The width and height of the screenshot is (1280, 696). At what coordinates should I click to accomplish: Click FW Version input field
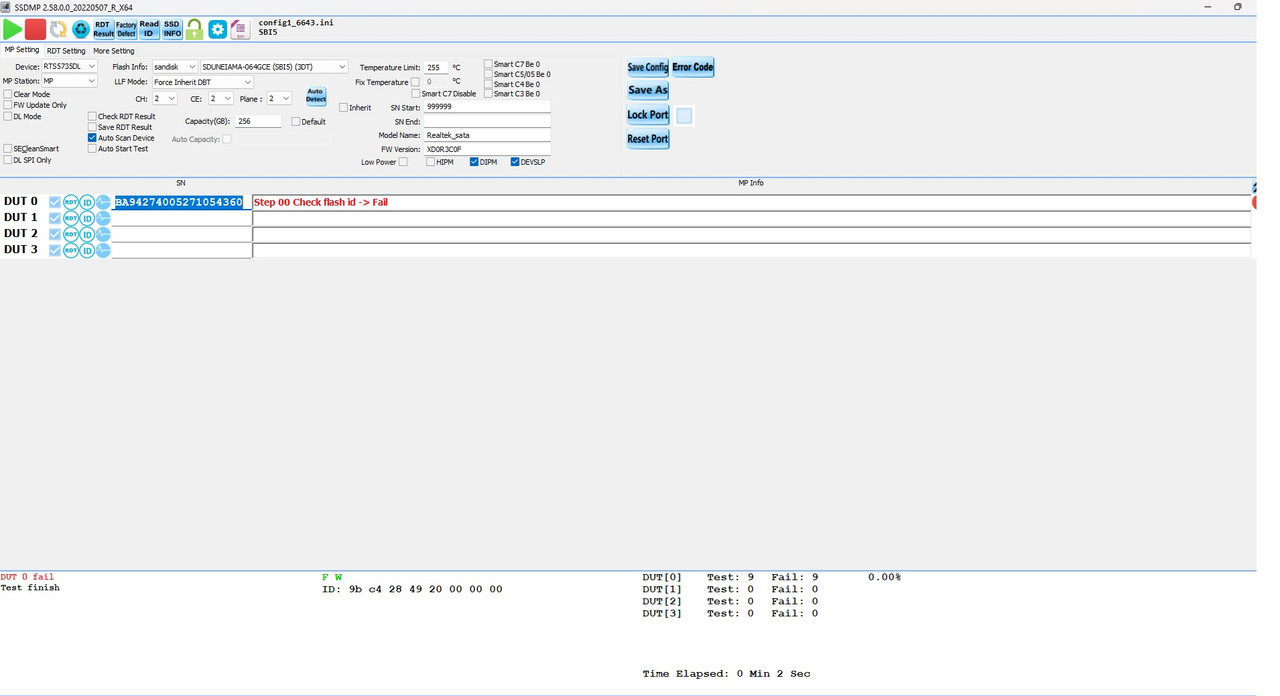click(x=487, y=149)
